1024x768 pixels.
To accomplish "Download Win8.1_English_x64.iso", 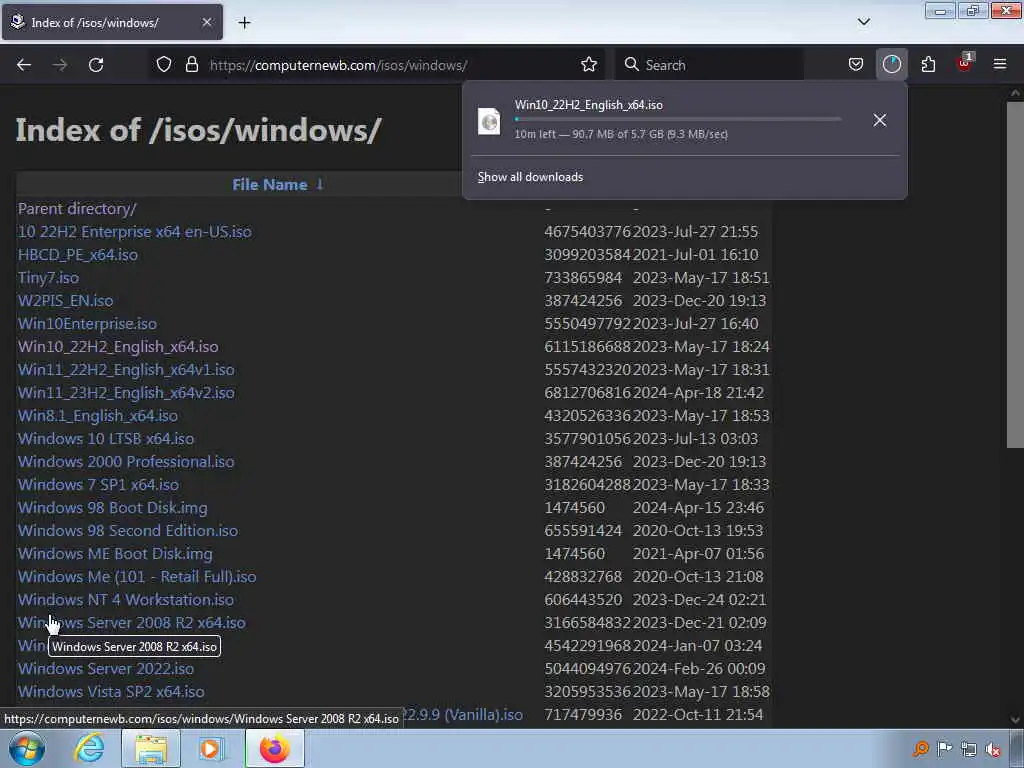I will [98, 415].
